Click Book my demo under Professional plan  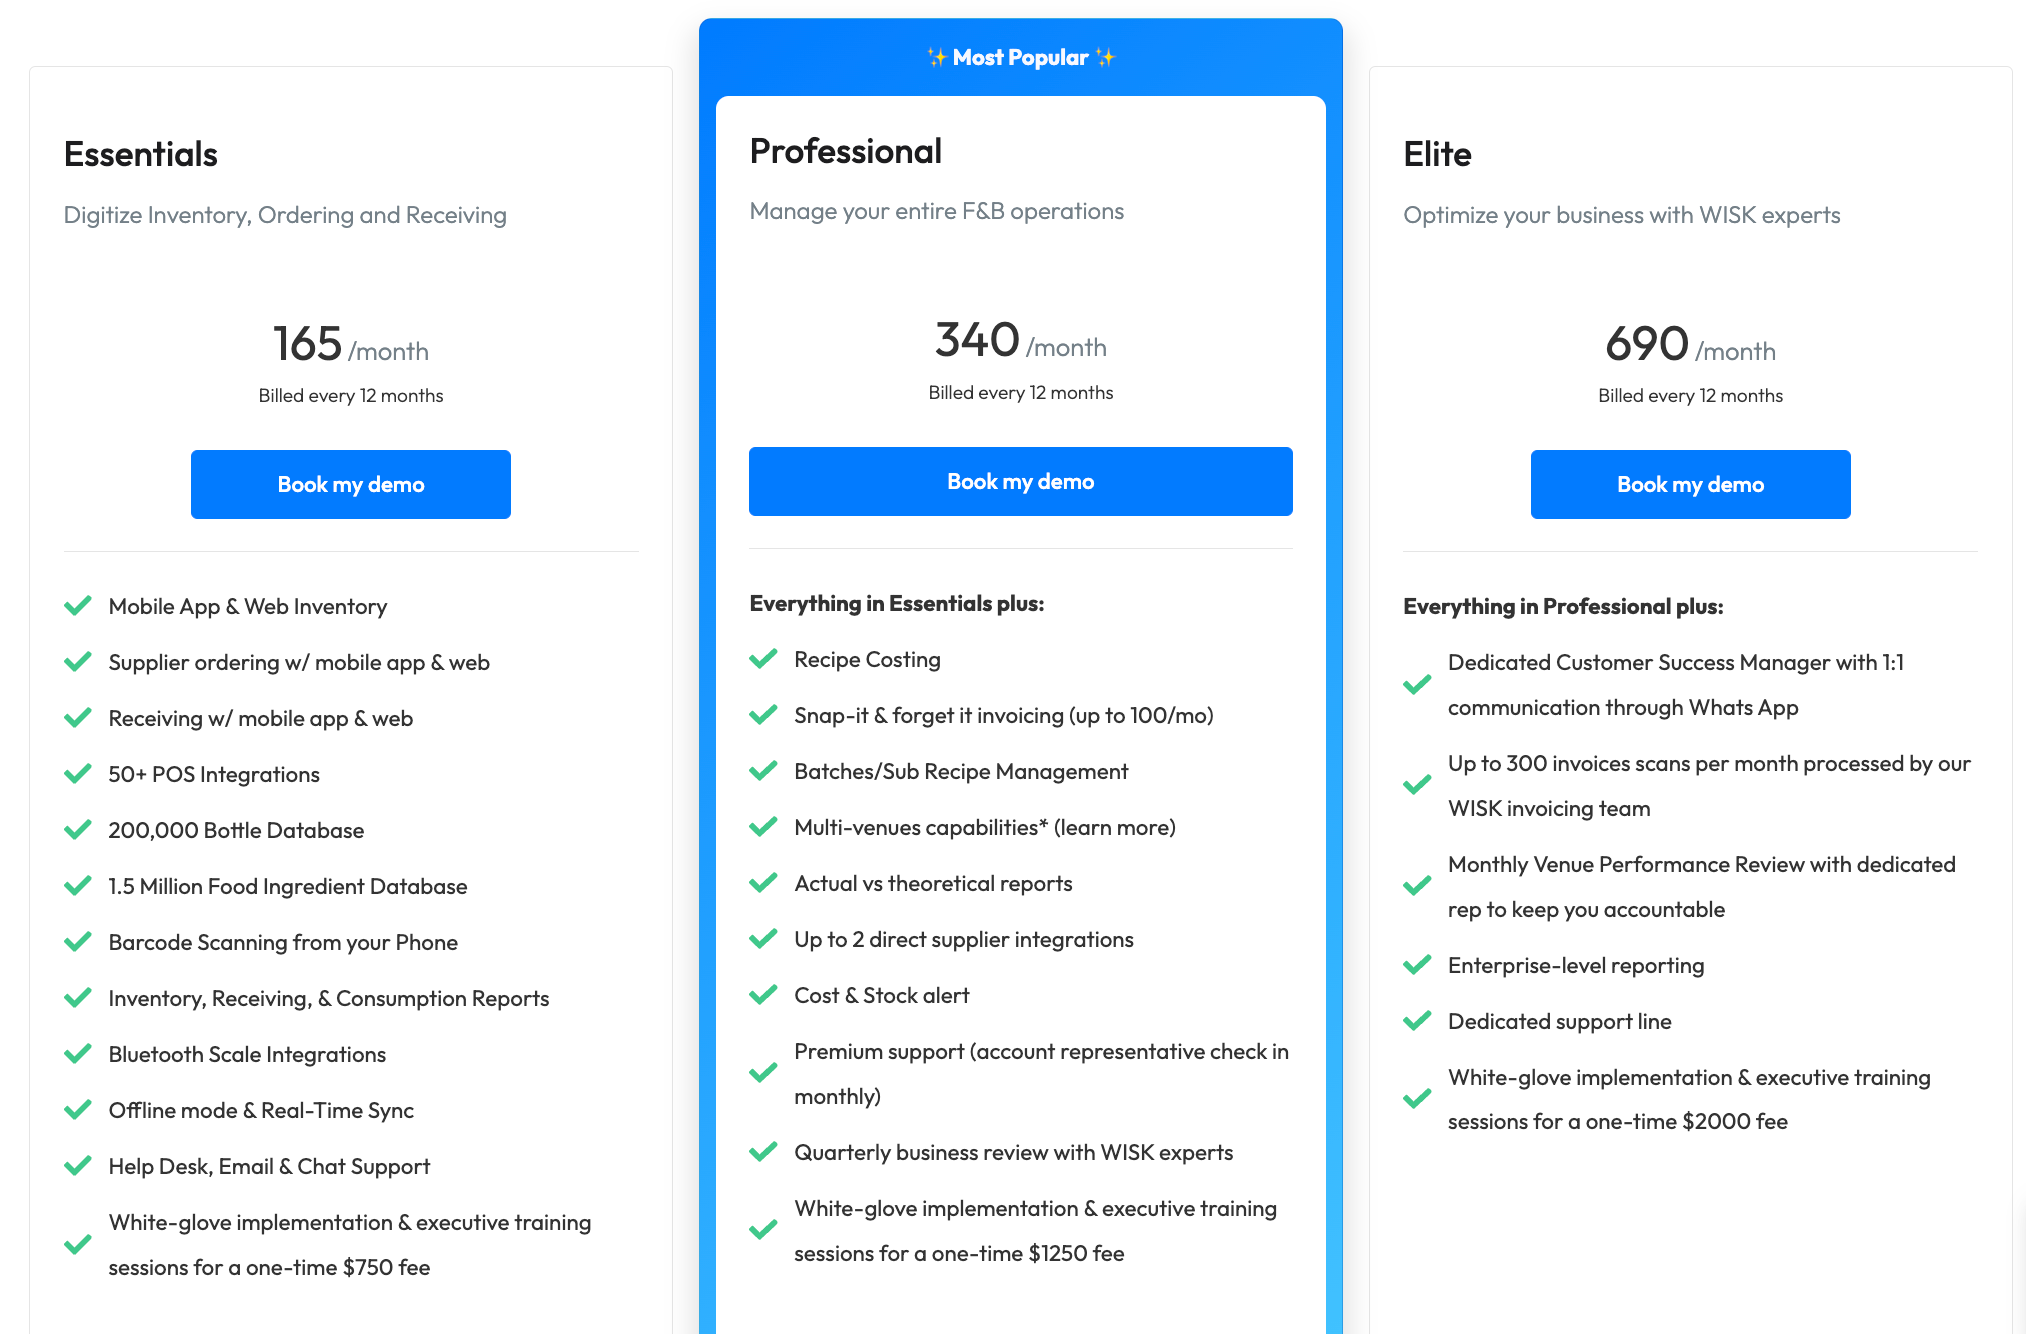1020,481
